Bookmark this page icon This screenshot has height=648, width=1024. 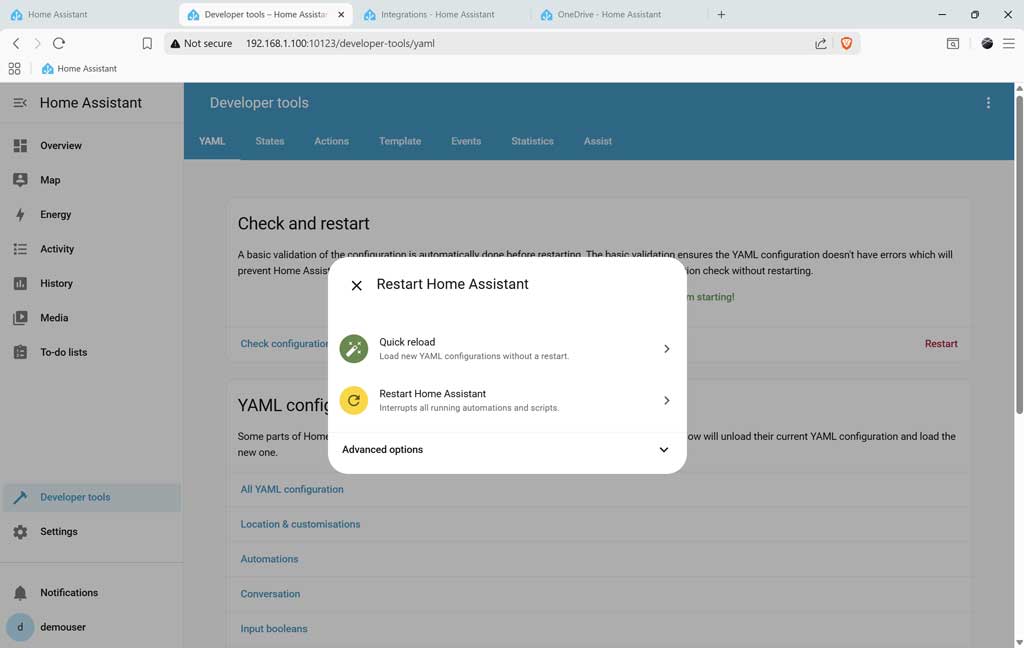coord(147,43)
